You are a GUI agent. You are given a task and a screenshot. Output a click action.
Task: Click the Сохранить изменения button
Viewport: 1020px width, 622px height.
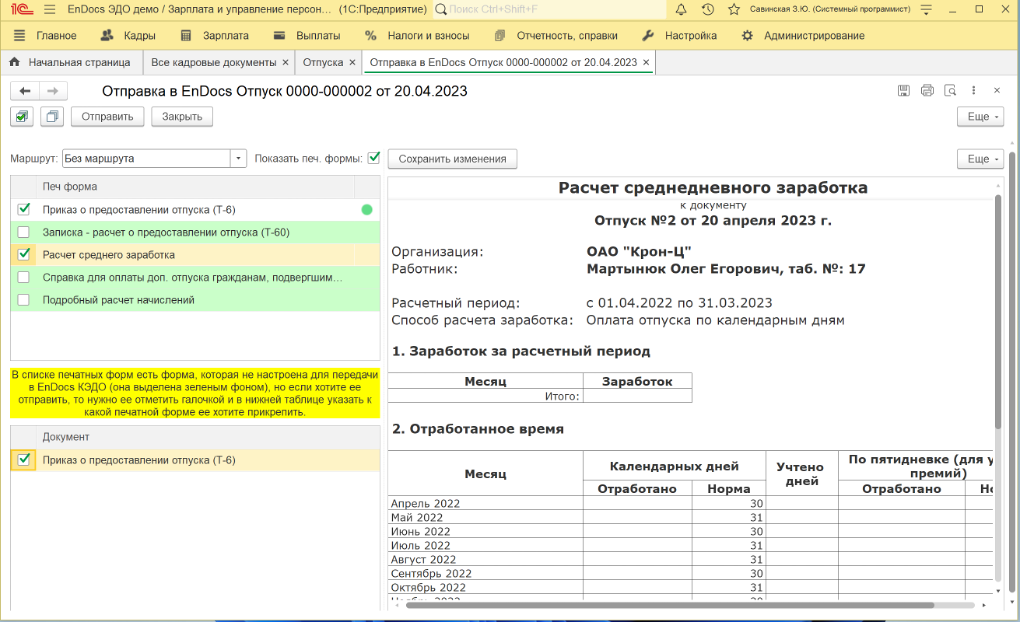pyautogui.click(x=452, y=159)
